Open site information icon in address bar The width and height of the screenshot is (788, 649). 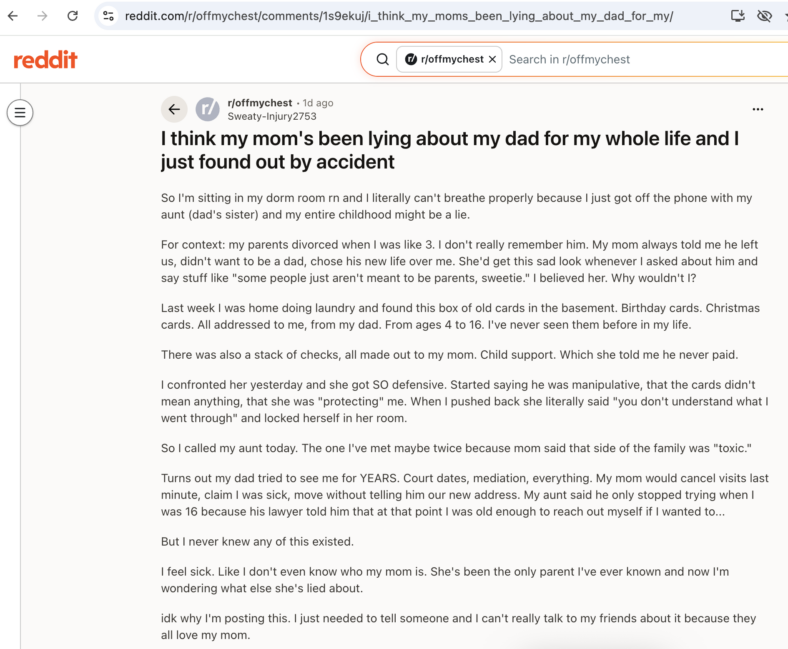pos(108,16)
